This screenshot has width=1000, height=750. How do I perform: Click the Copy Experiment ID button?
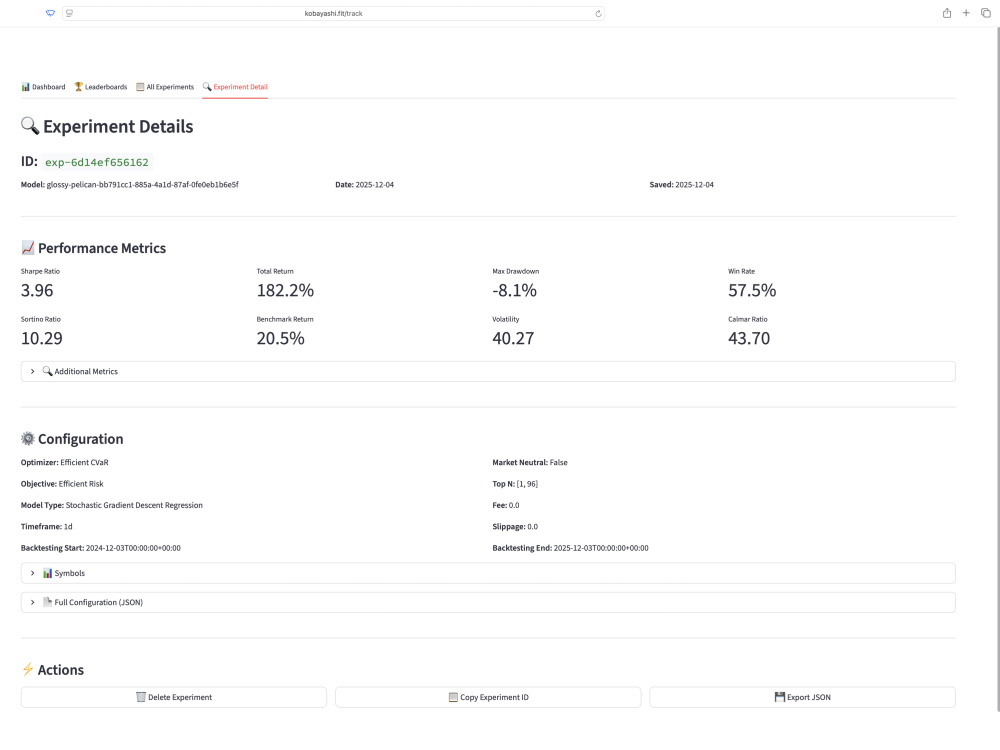pyautogui.click(x=488, y=697)
